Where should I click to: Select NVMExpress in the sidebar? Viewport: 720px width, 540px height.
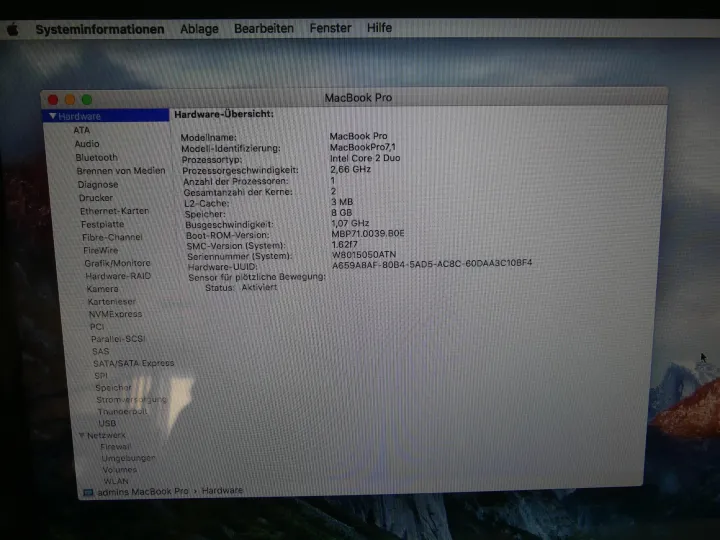point(115,314)
